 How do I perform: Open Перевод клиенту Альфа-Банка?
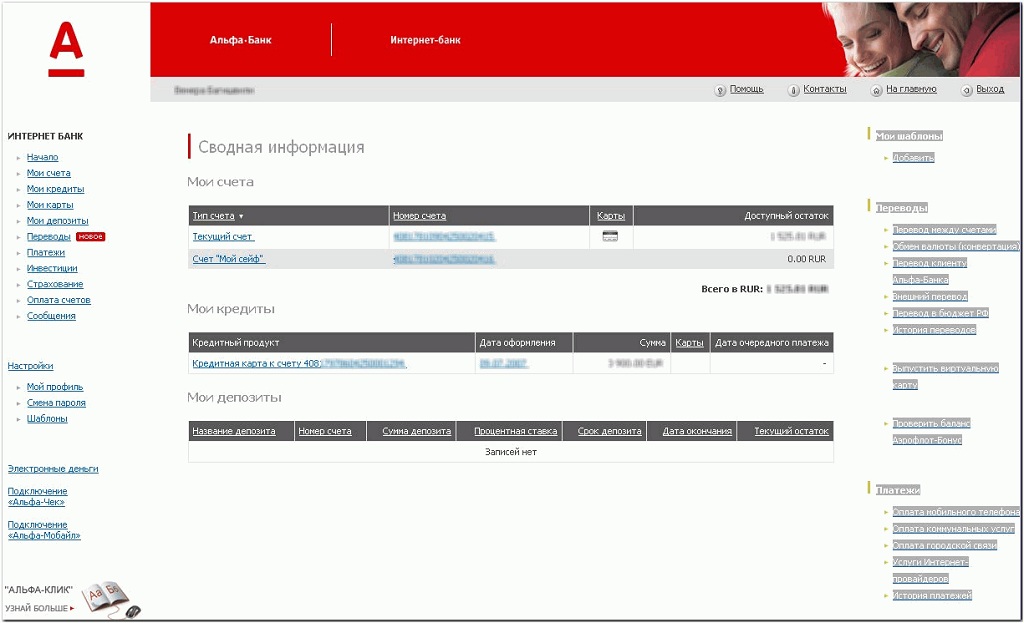pos(930,272)
